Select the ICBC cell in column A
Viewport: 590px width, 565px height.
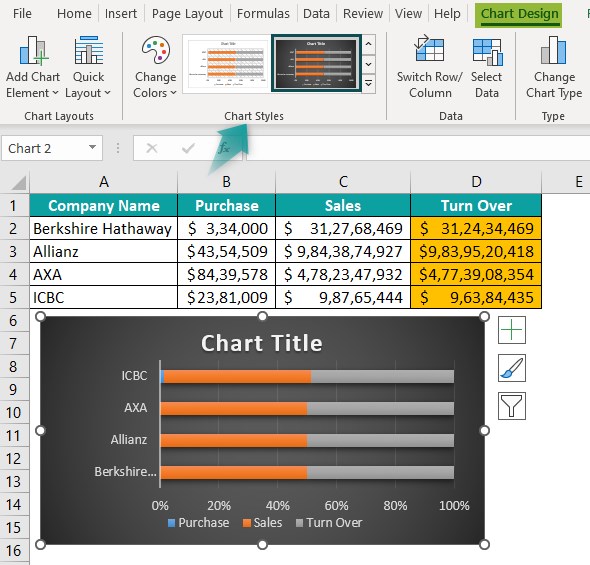[103, 297]
